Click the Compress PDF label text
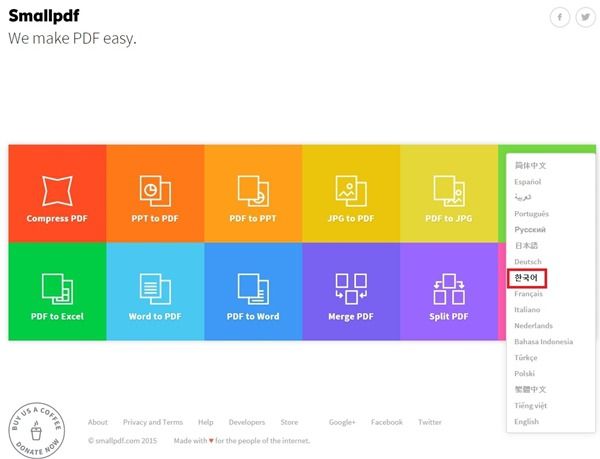The height and width of the screenshot is (459, 600). pyautogui.click(x=57, y=218)
